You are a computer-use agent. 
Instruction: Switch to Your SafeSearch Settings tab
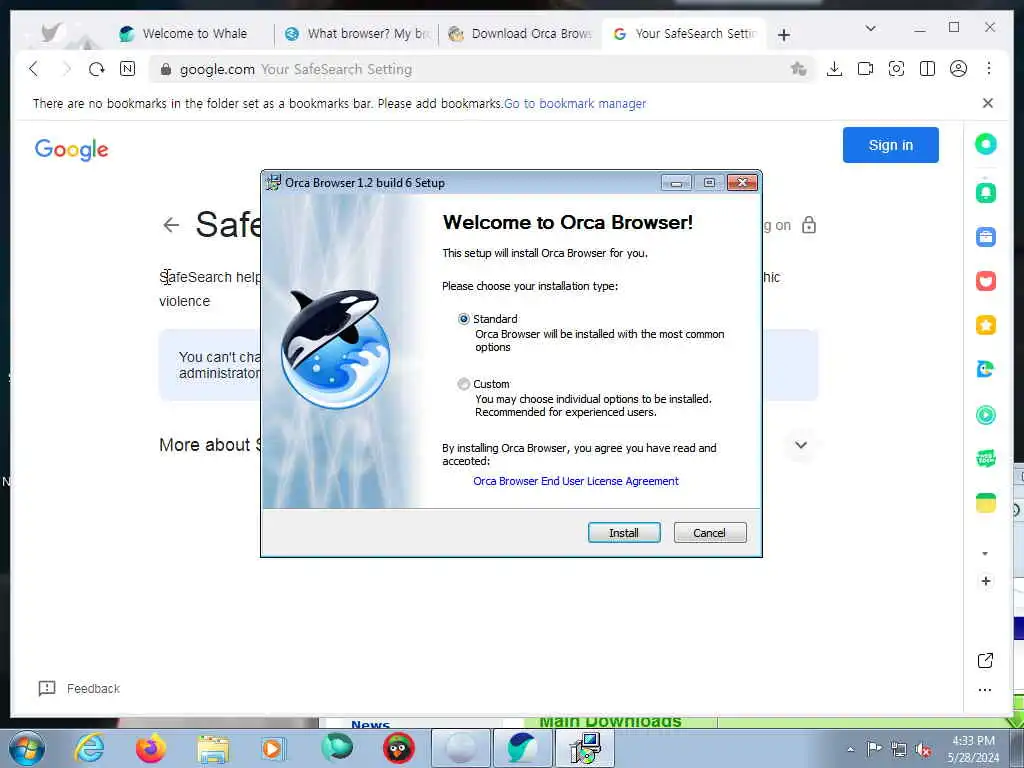[x=684, y=33]
